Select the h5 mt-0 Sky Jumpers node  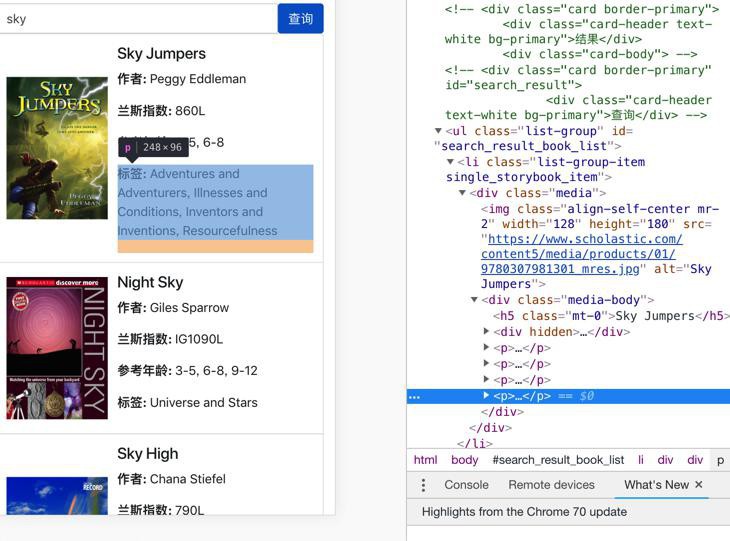tap(611, 316)
